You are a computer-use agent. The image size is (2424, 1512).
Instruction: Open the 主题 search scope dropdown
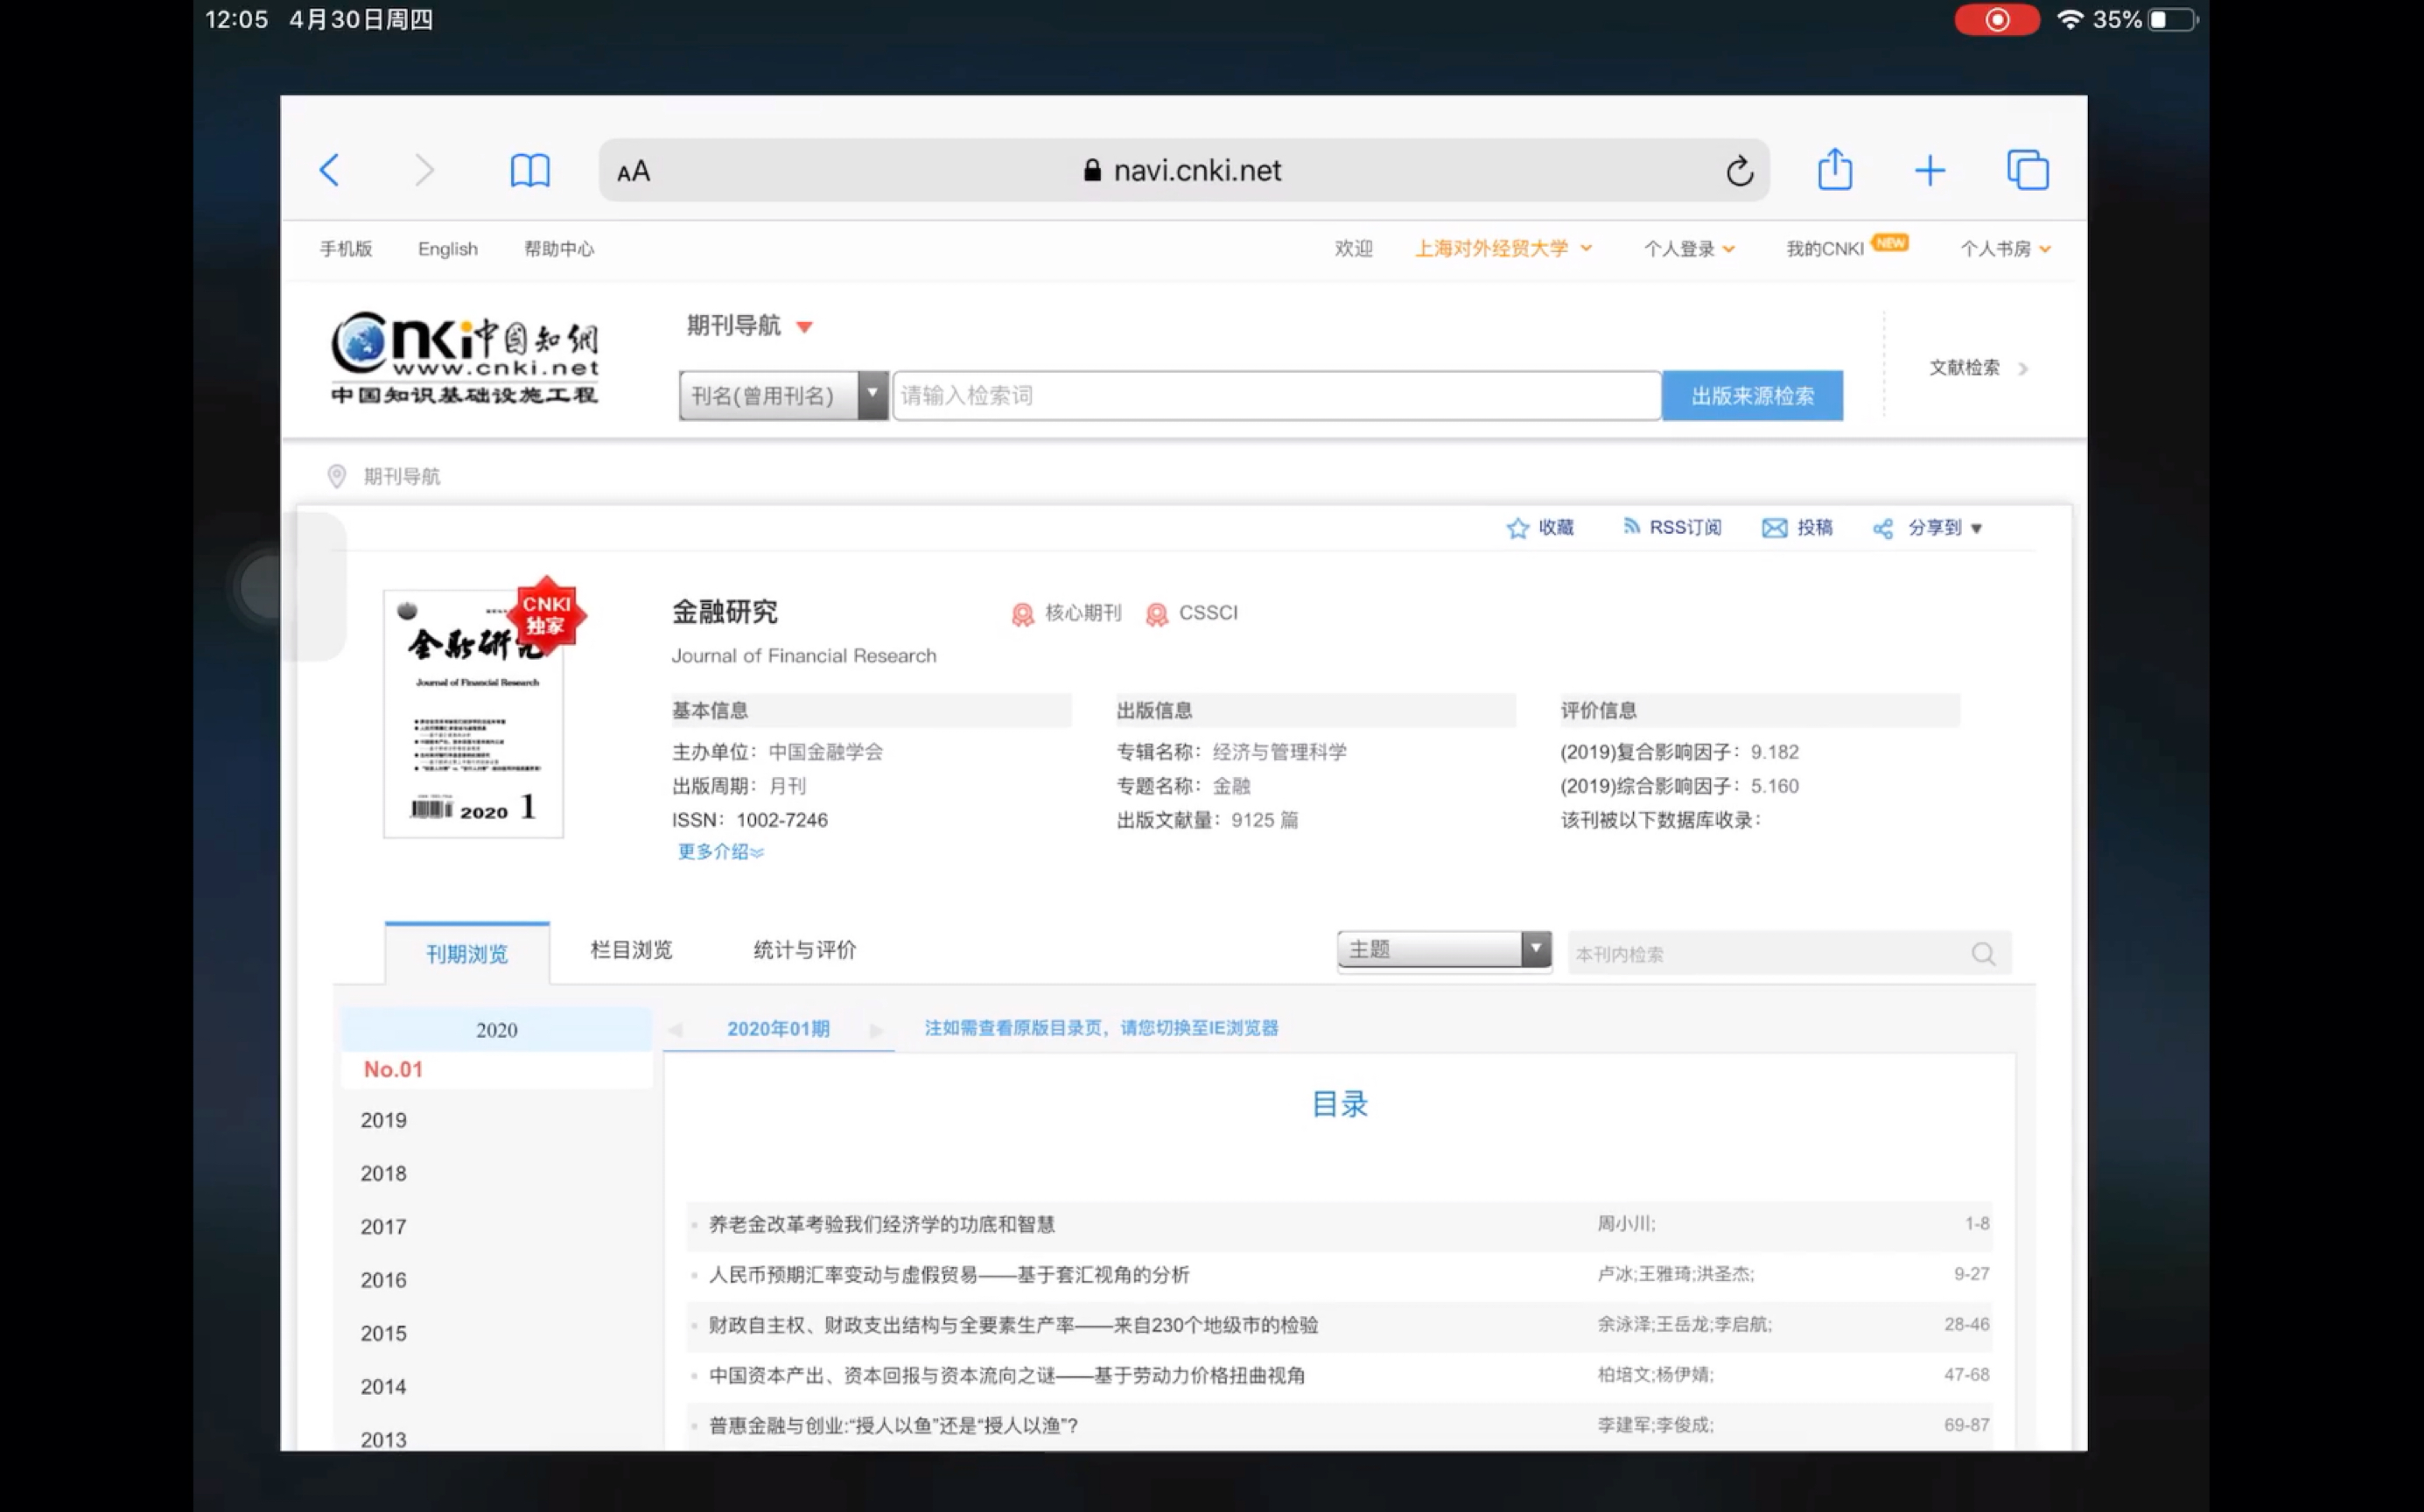coord(1444,950)
